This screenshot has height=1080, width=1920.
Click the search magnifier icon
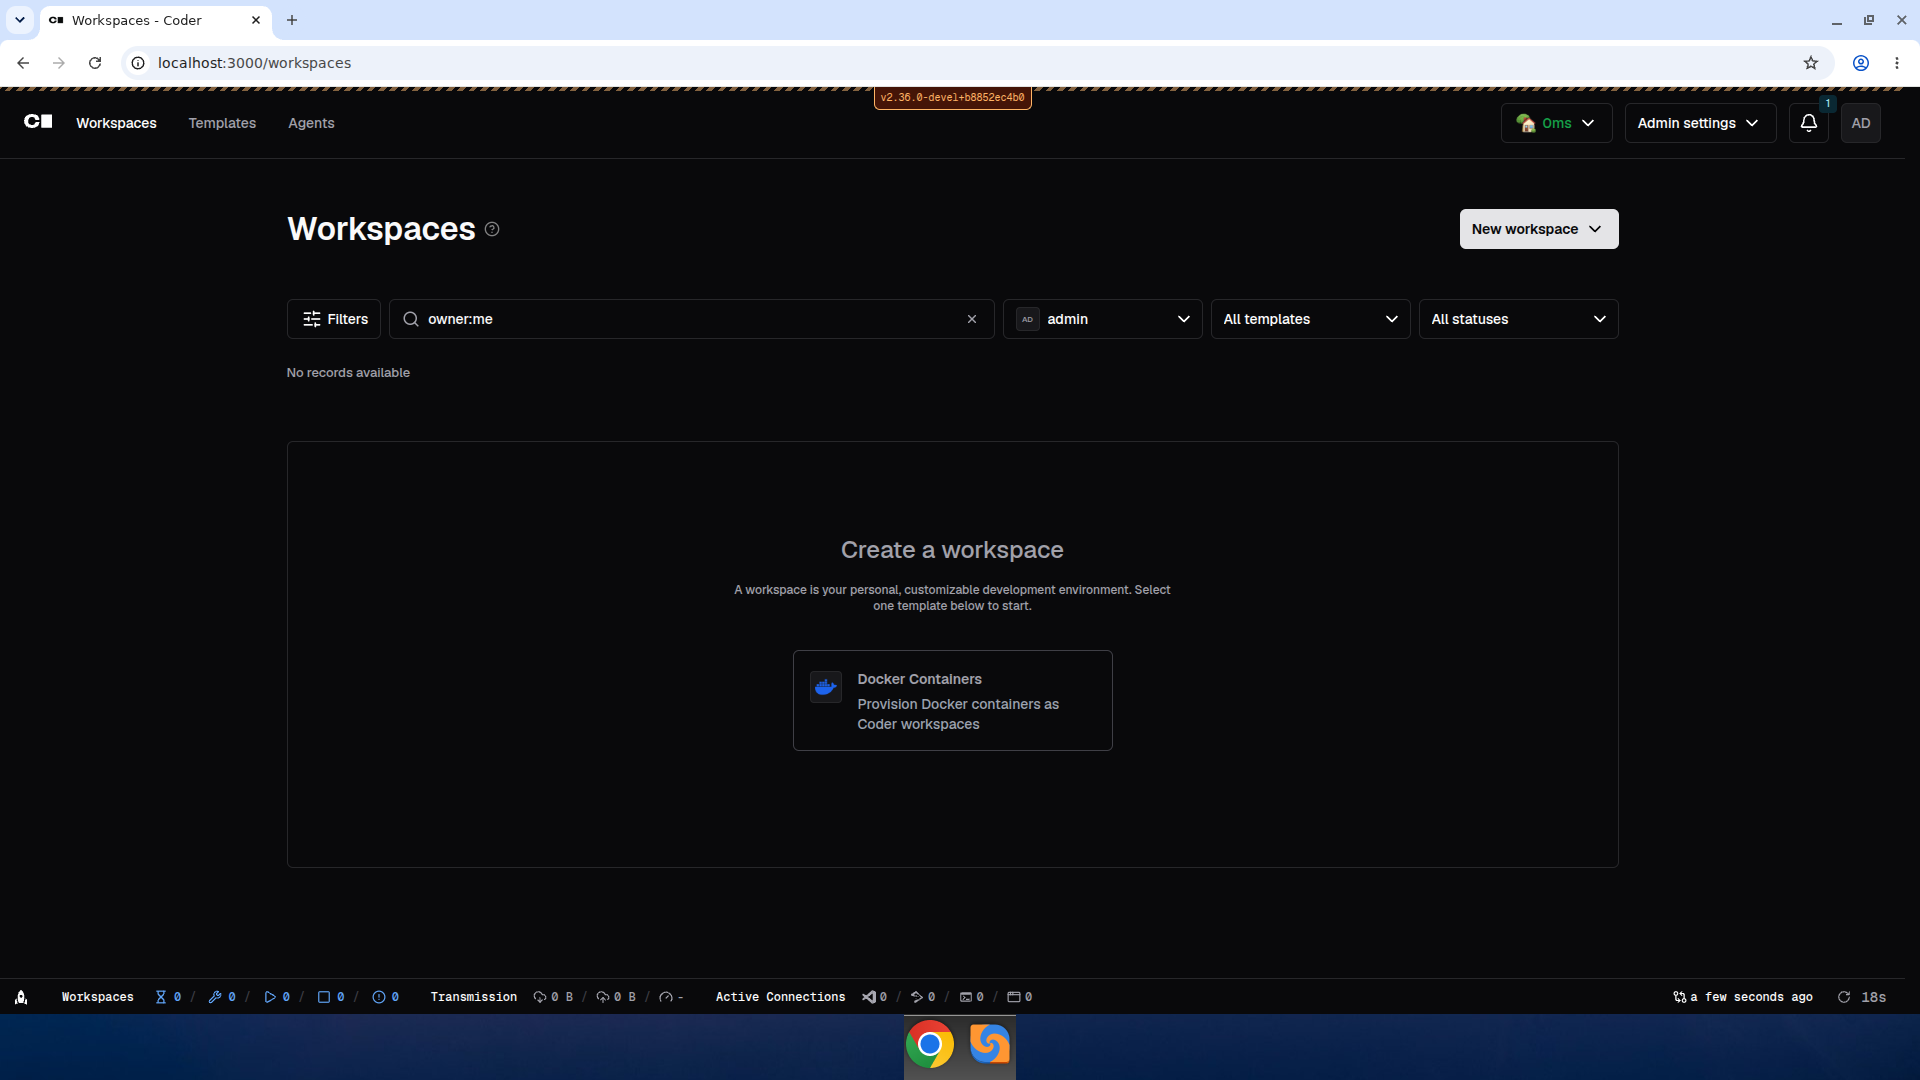click(x=410, y=319)
